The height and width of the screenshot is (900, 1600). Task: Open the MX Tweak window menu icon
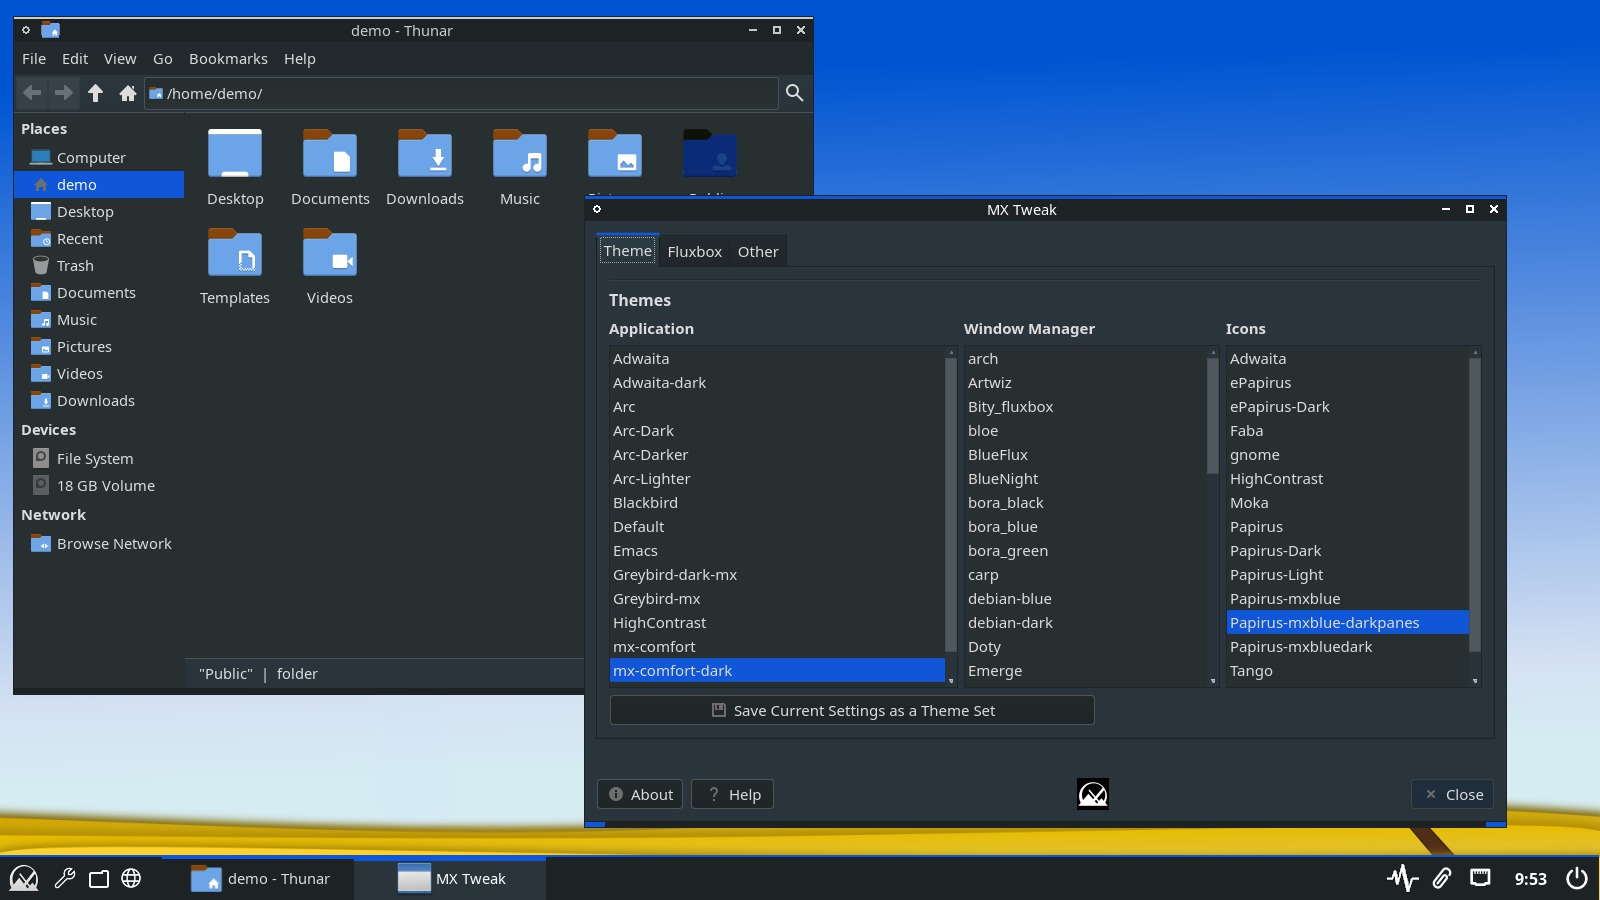point(597,209)
